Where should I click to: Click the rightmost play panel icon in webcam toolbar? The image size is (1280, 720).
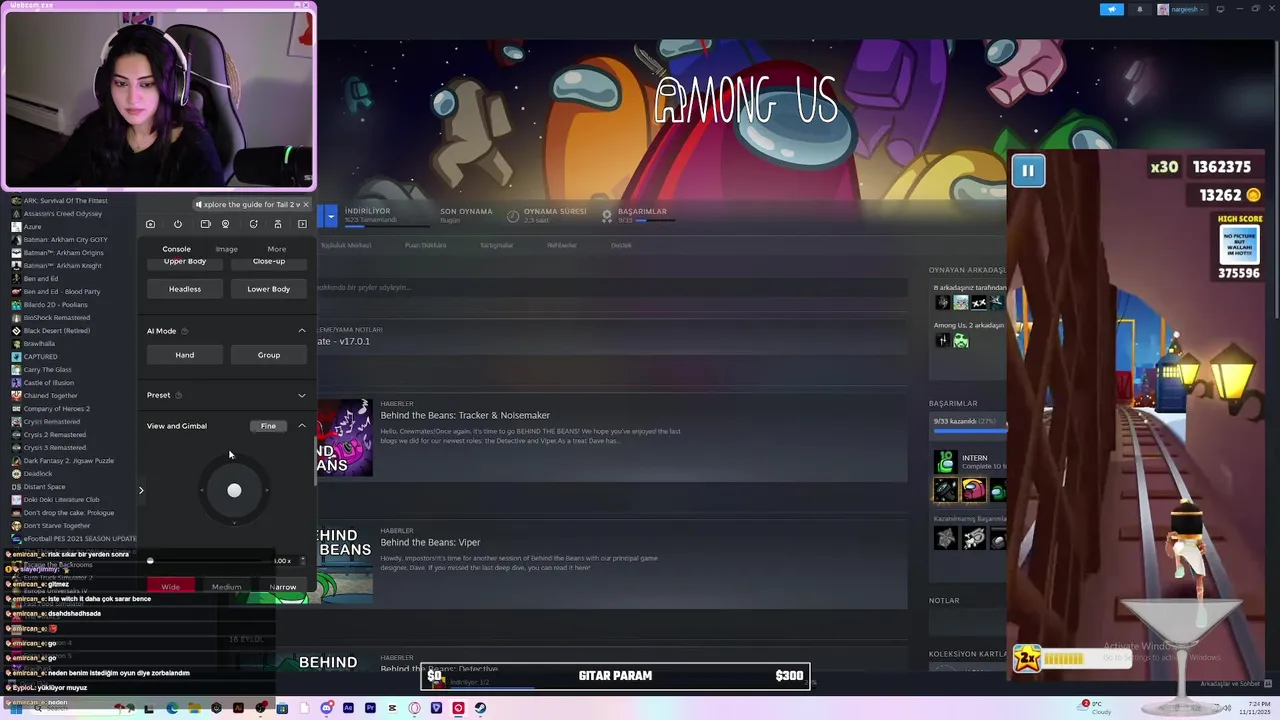point(302,224)
